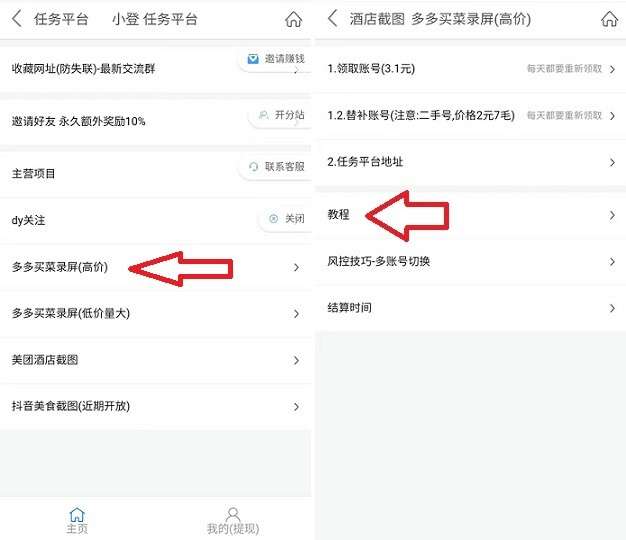The image size is (626, 540).
Task: Expand 多多买菜录屏(低价量大) chevron
Action: tap(296, 314)
